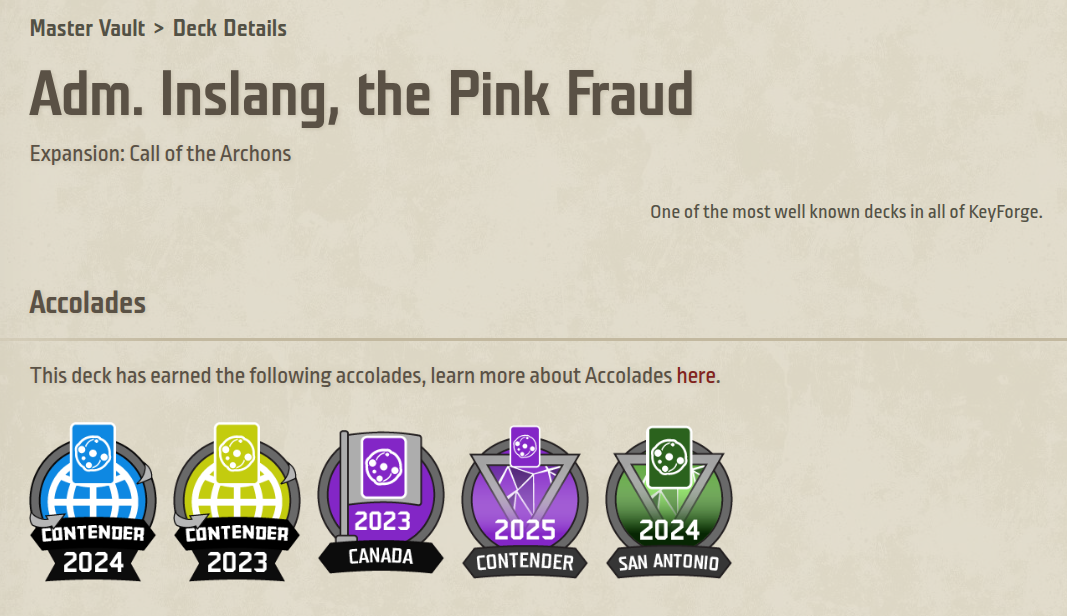
Task: Click the purple card on the Canada flag
Action: 383,465
